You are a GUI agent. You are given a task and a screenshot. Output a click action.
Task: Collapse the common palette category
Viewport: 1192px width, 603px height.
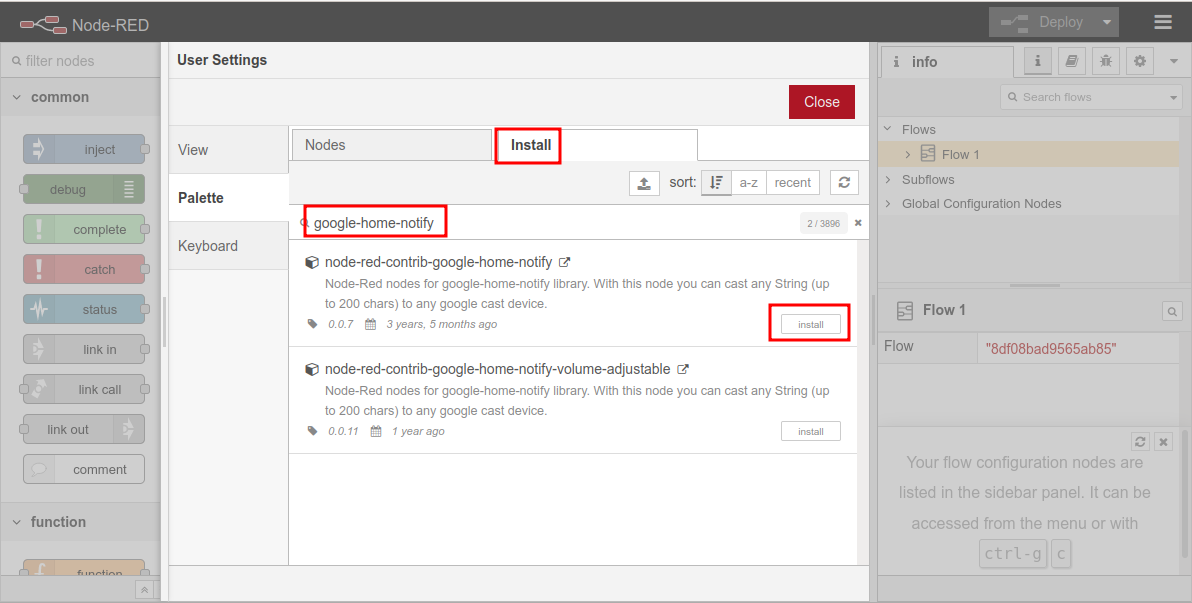(x=17, y=97)
